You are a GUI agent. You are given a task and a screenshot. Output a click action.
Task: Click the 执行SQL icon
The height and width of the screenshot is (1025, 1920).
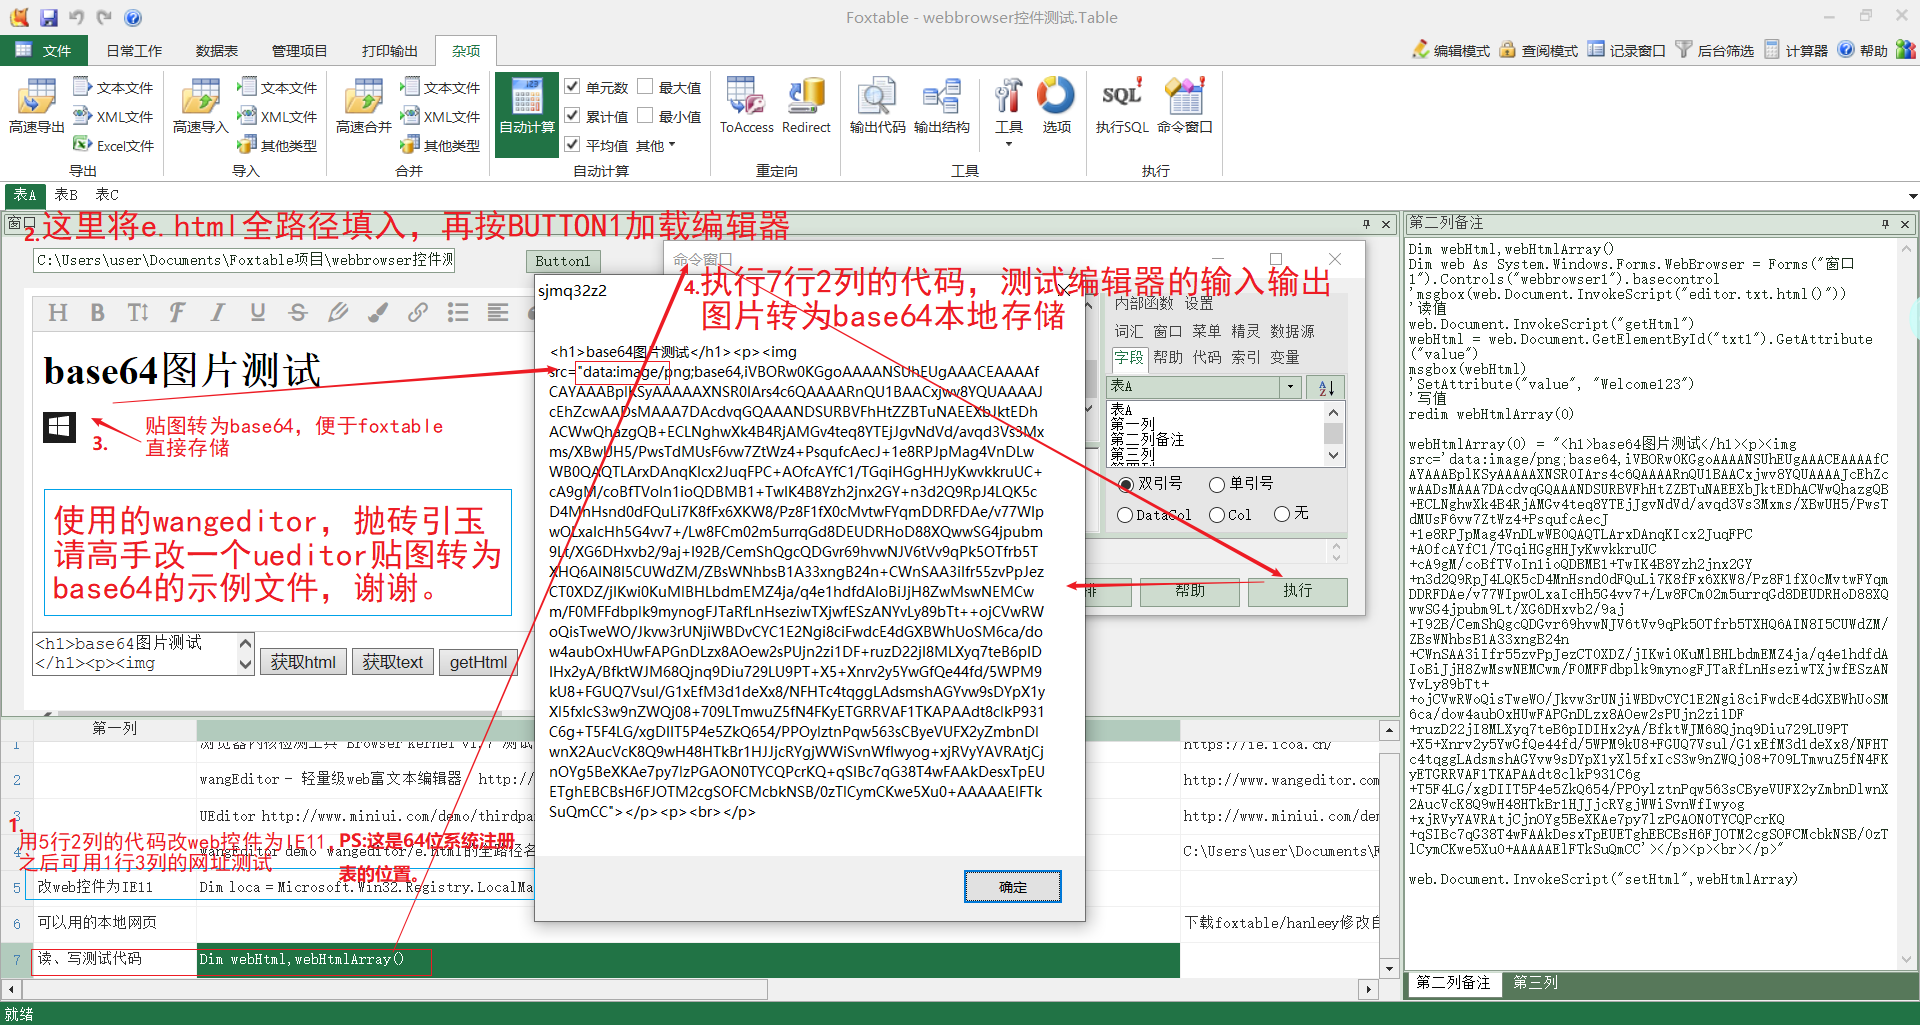tap(1122, 106)
